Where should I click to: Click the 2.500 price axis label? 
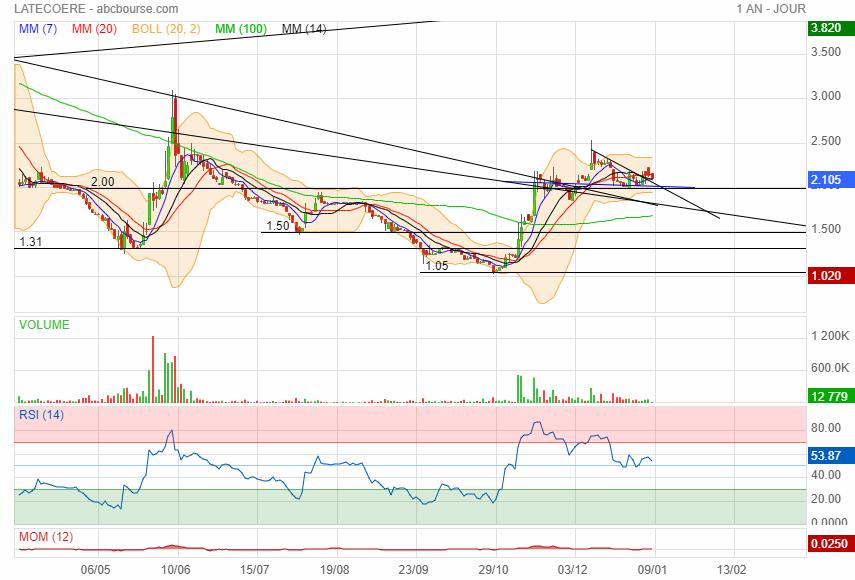(826, 141)
